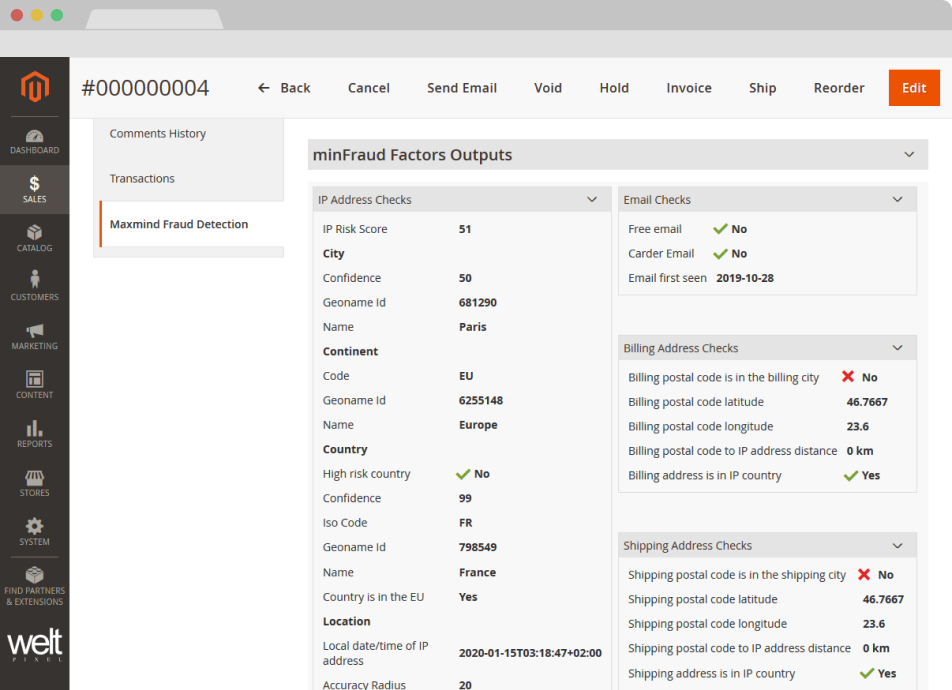The image size is (952, 690).
Task: Open the Transactions tab
Action: 142,179
